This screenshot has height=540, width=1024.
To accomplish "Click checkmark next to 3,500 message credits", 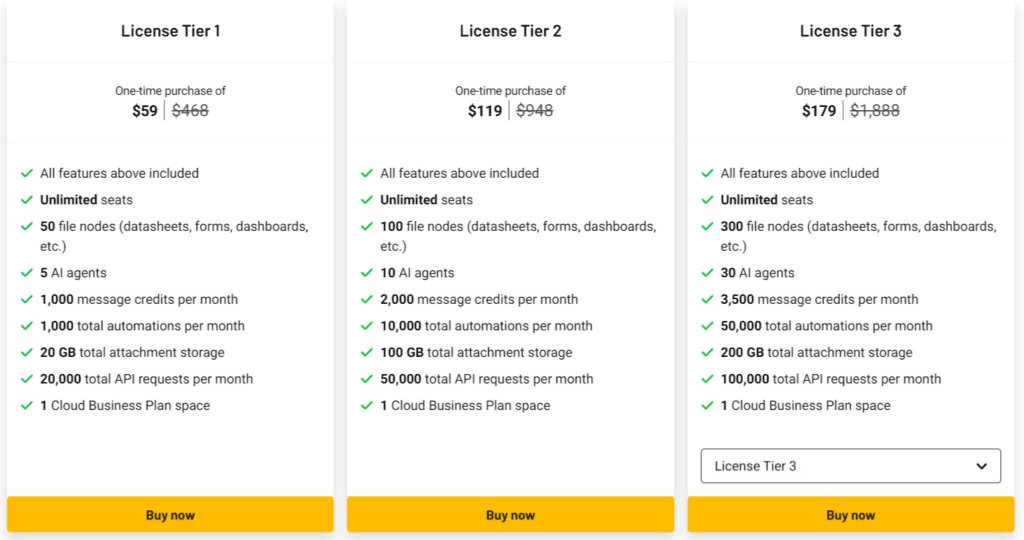I will [x=707, y=300].
